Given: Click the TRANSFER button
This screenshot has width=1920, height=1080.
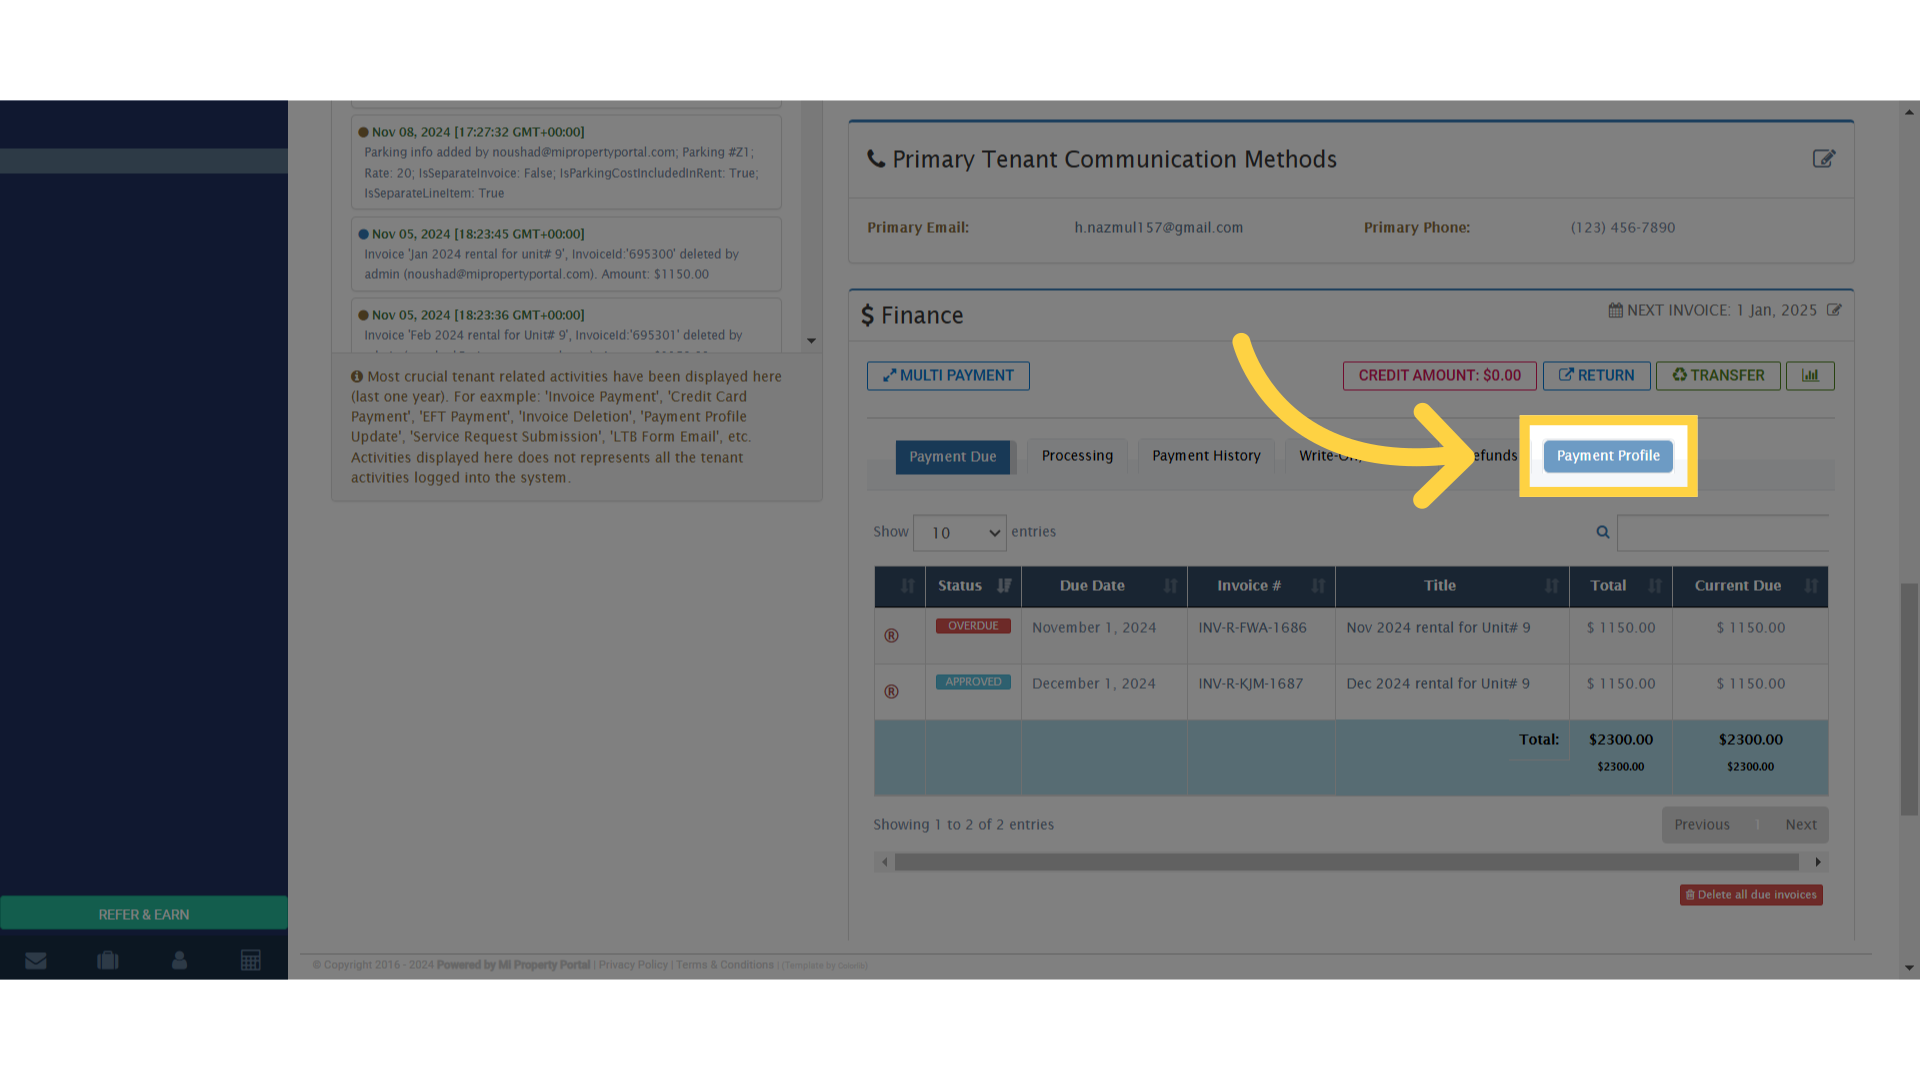Looking at the screenshot, I should [x=1718, y=376].
